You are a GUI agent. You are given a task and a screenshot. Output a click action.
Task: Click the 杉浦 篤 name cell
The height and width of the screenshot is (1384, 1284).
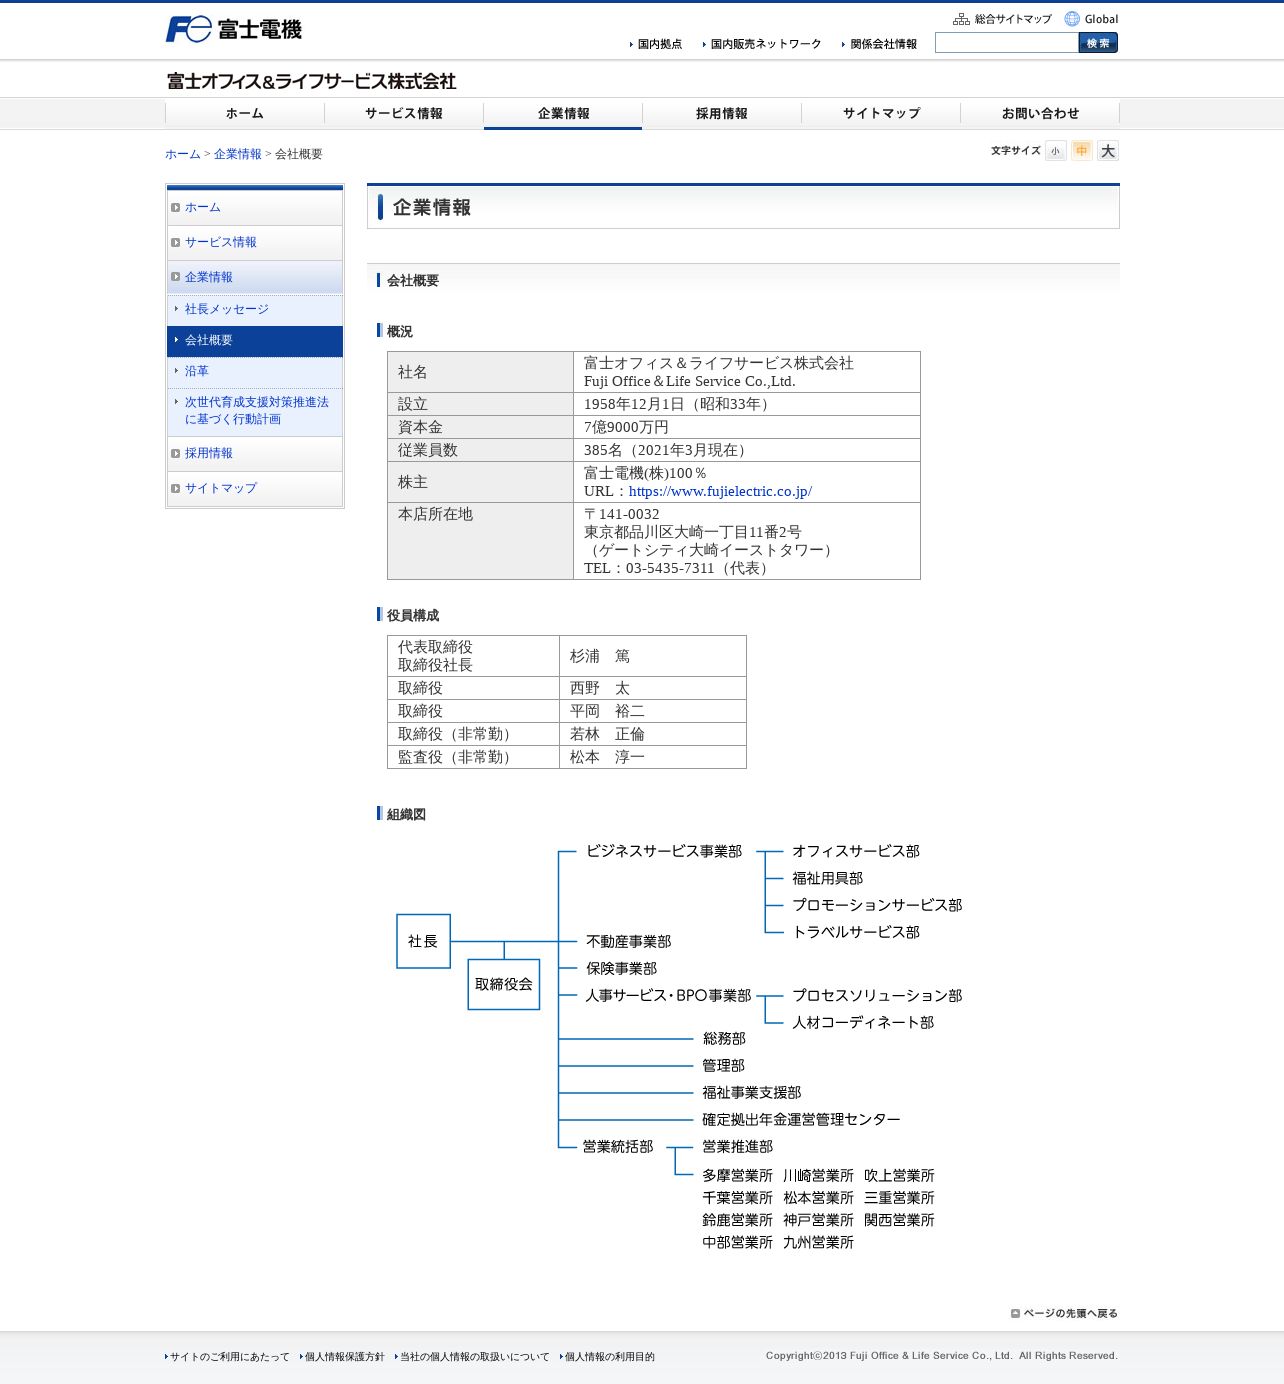(652, 656)
